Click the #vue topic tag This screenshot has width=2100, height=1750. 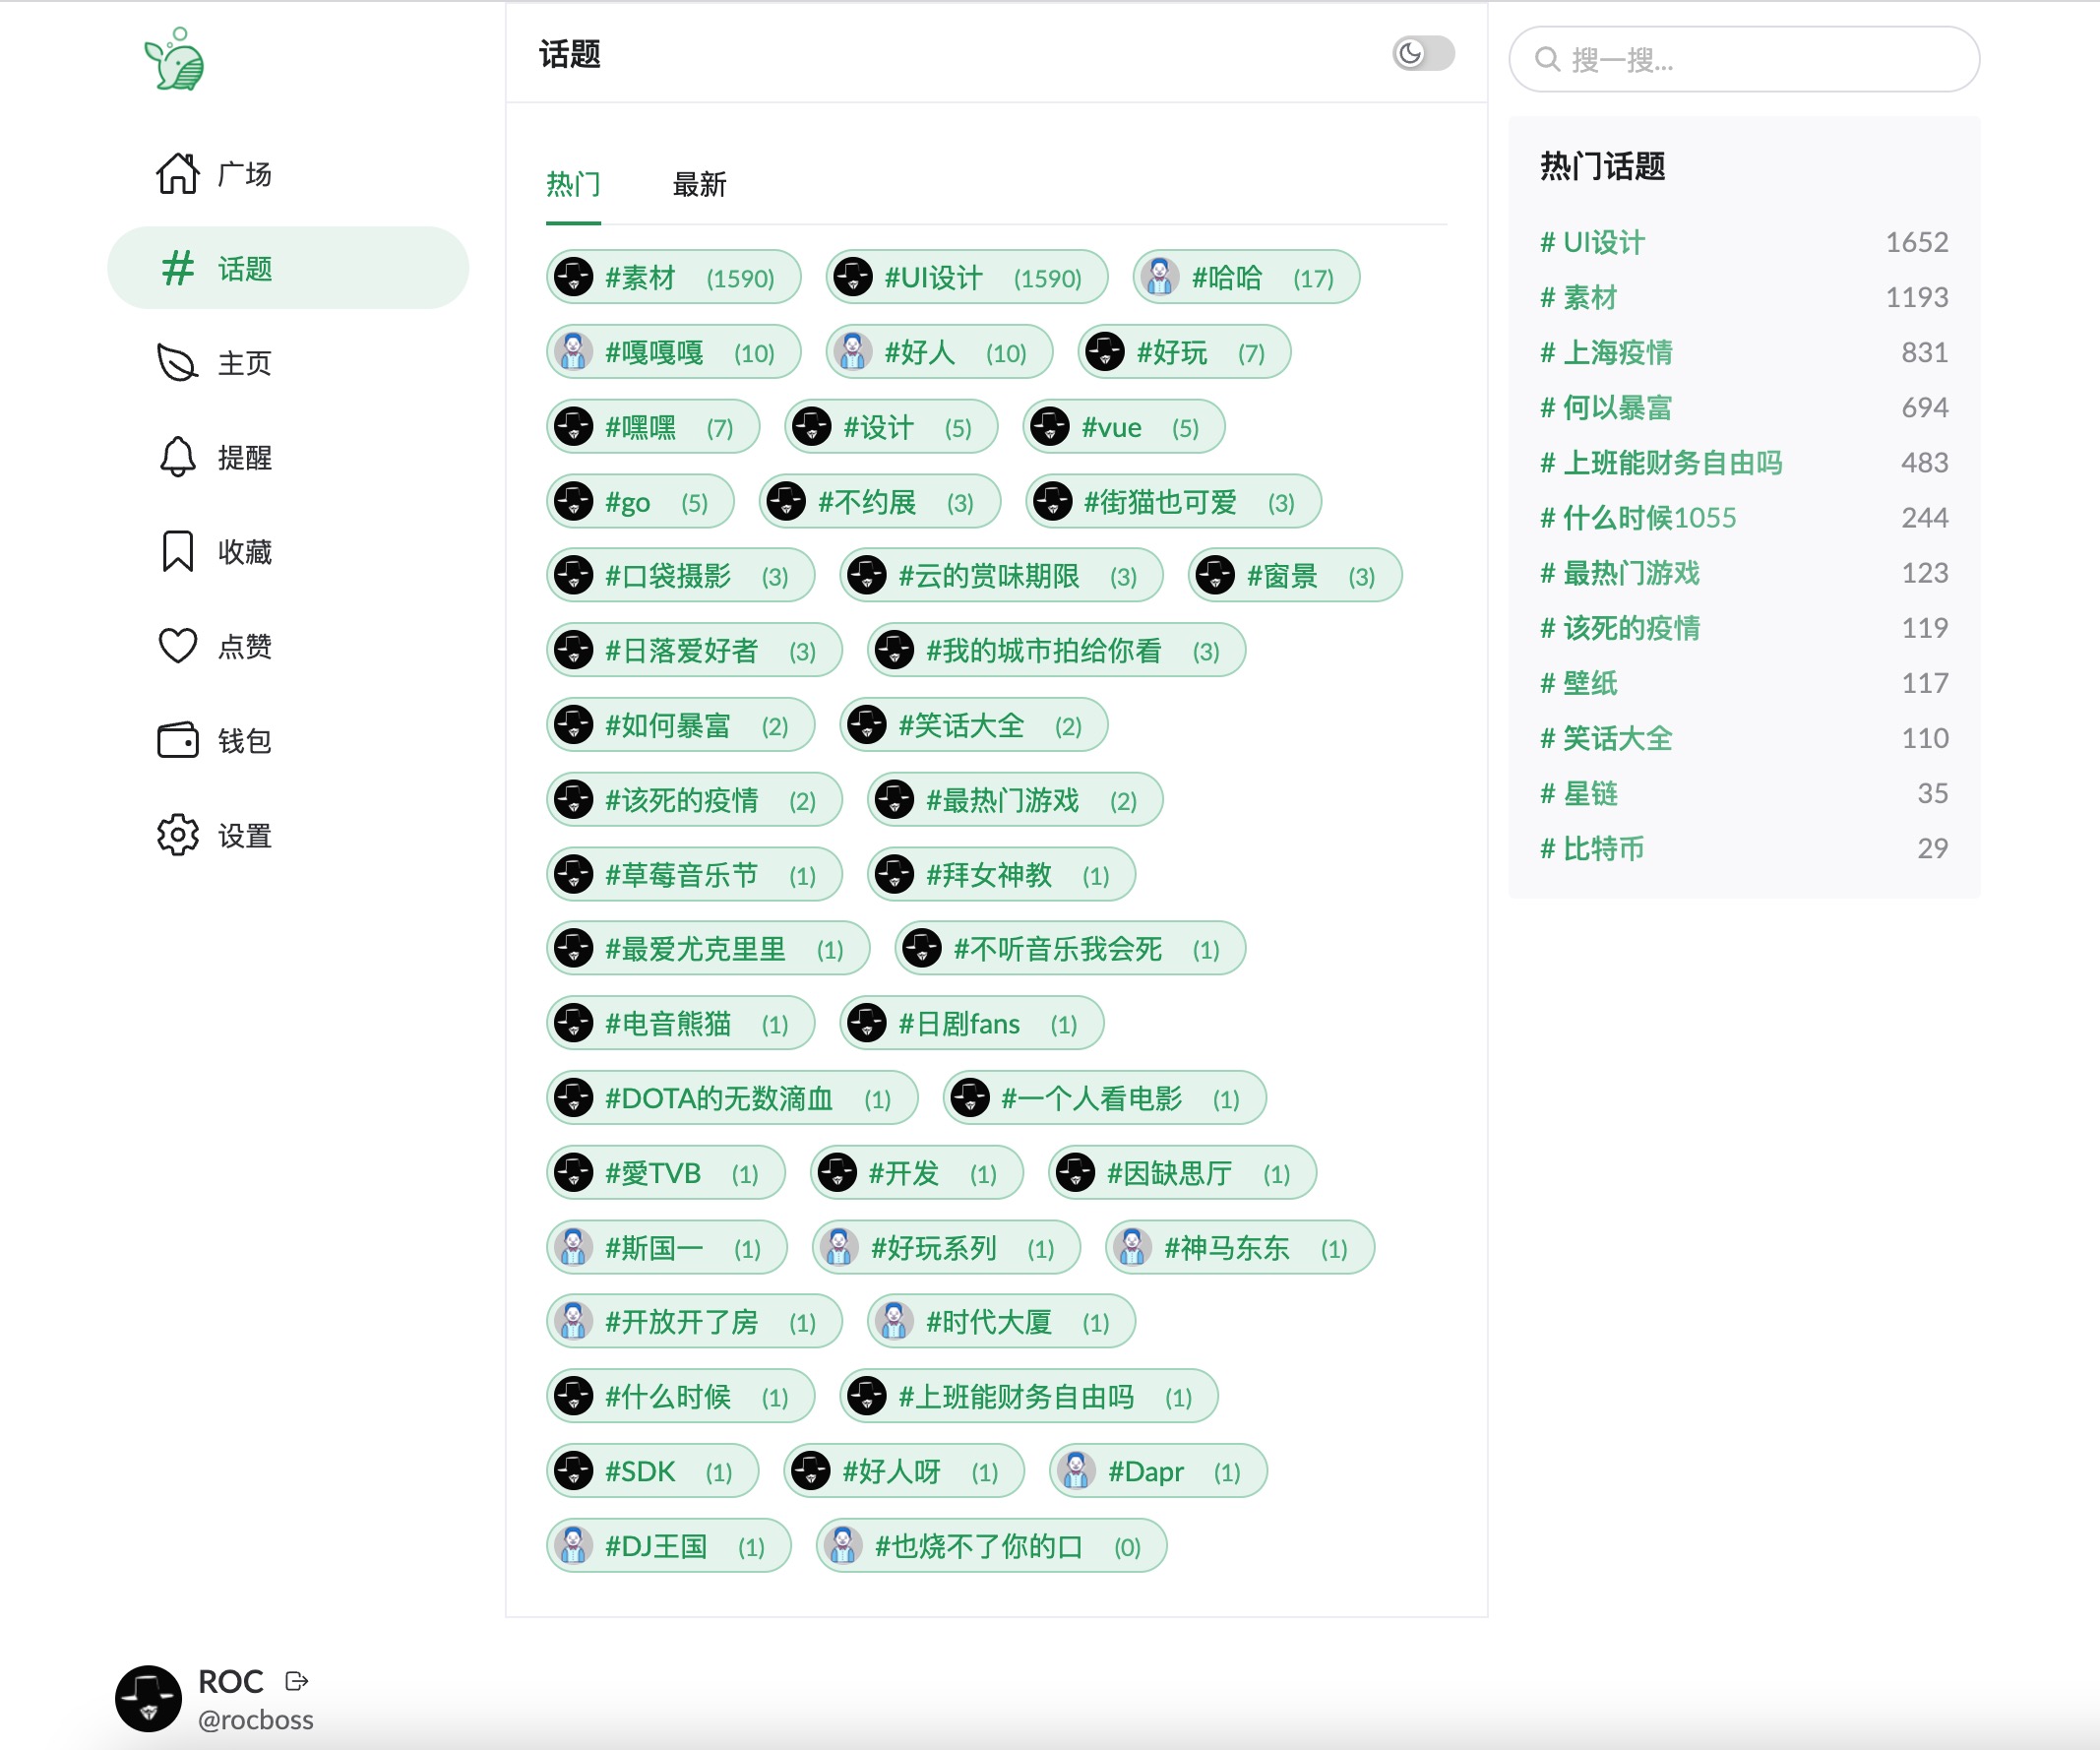[1111, 428]
